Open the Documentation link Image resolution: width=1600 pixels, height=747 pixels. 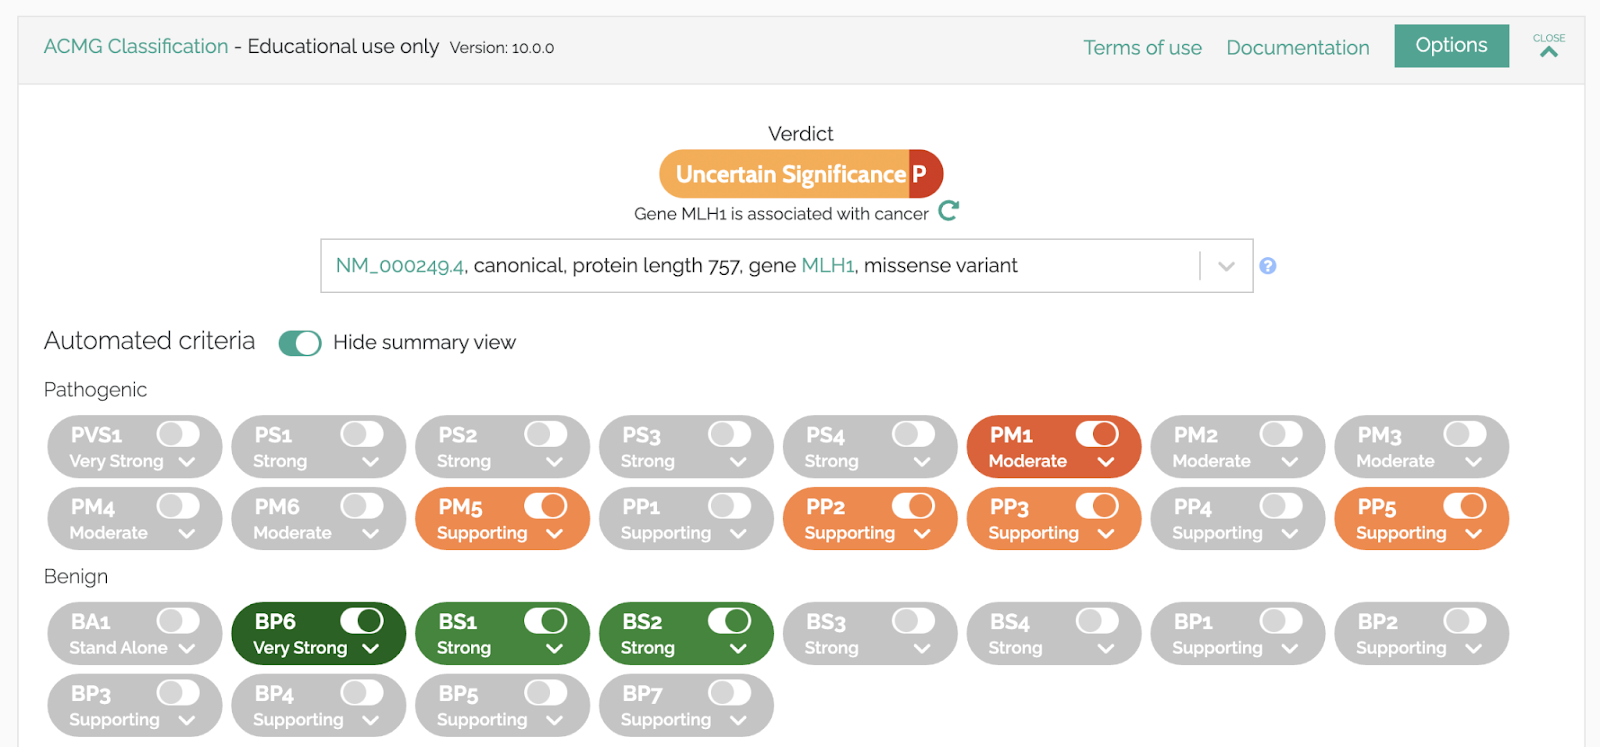tap(1297, 48)
